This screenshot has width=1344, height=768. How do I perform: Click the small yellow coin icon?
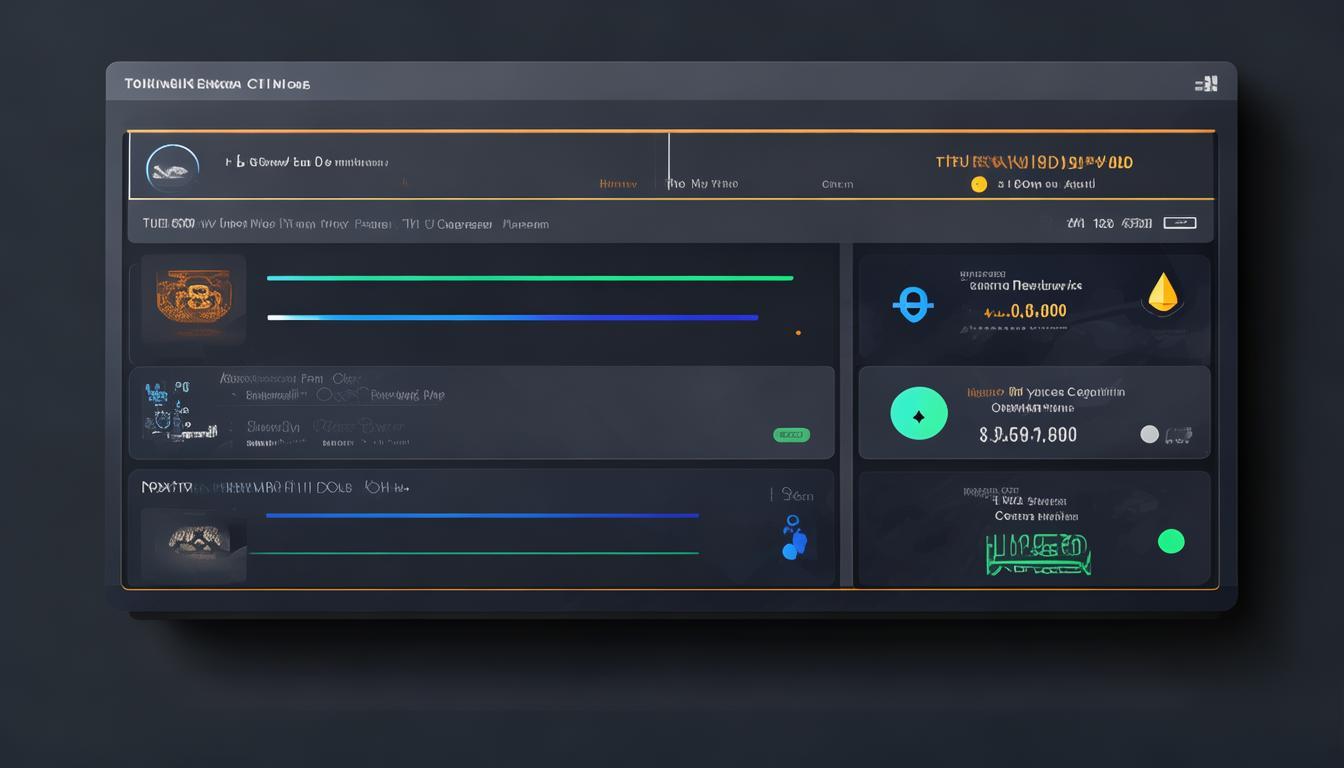[979, 184]
